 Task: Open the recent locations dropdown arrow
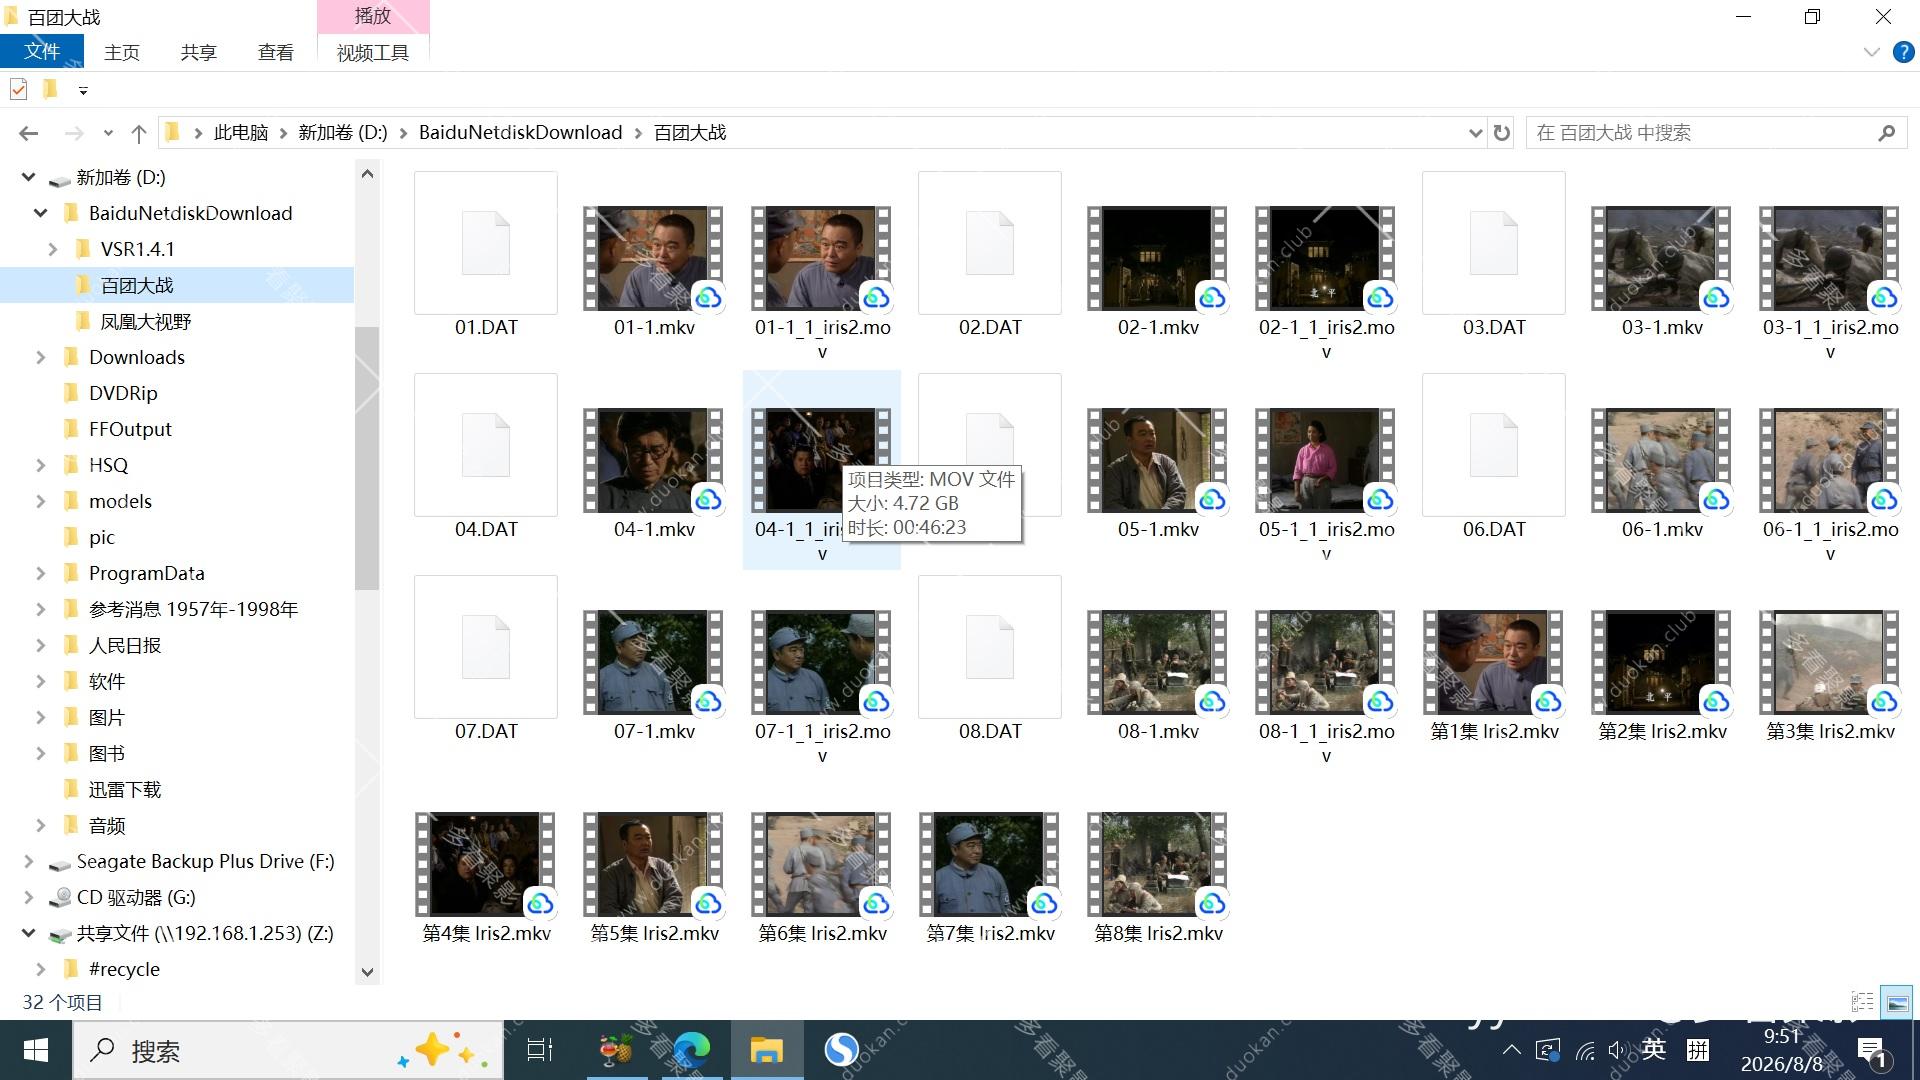coord(108,133)
